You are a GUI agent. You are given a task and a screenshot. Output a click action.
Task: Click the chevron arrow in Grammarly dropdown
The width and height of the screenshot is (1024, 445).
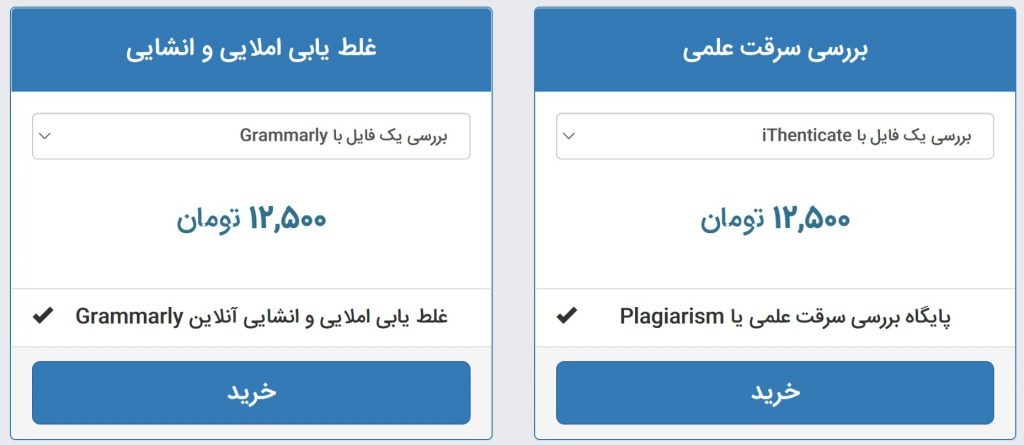click(45, 136)
